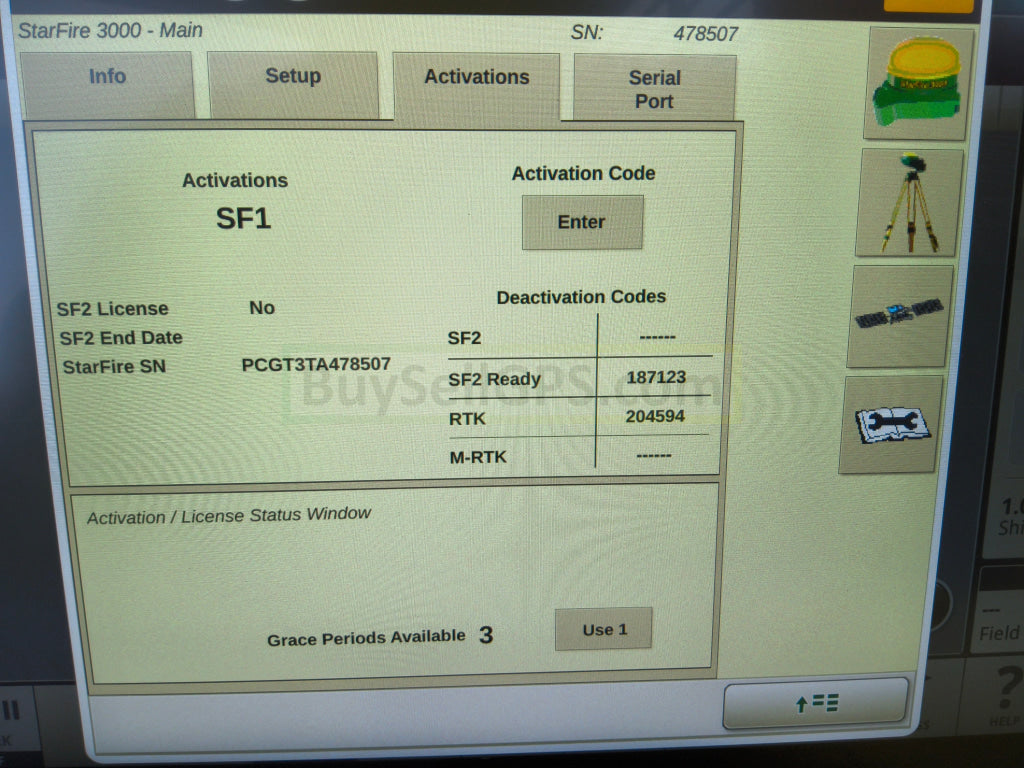The image size is (1024, 768).
Task: Open the satellite information icon
Action: 899,316
